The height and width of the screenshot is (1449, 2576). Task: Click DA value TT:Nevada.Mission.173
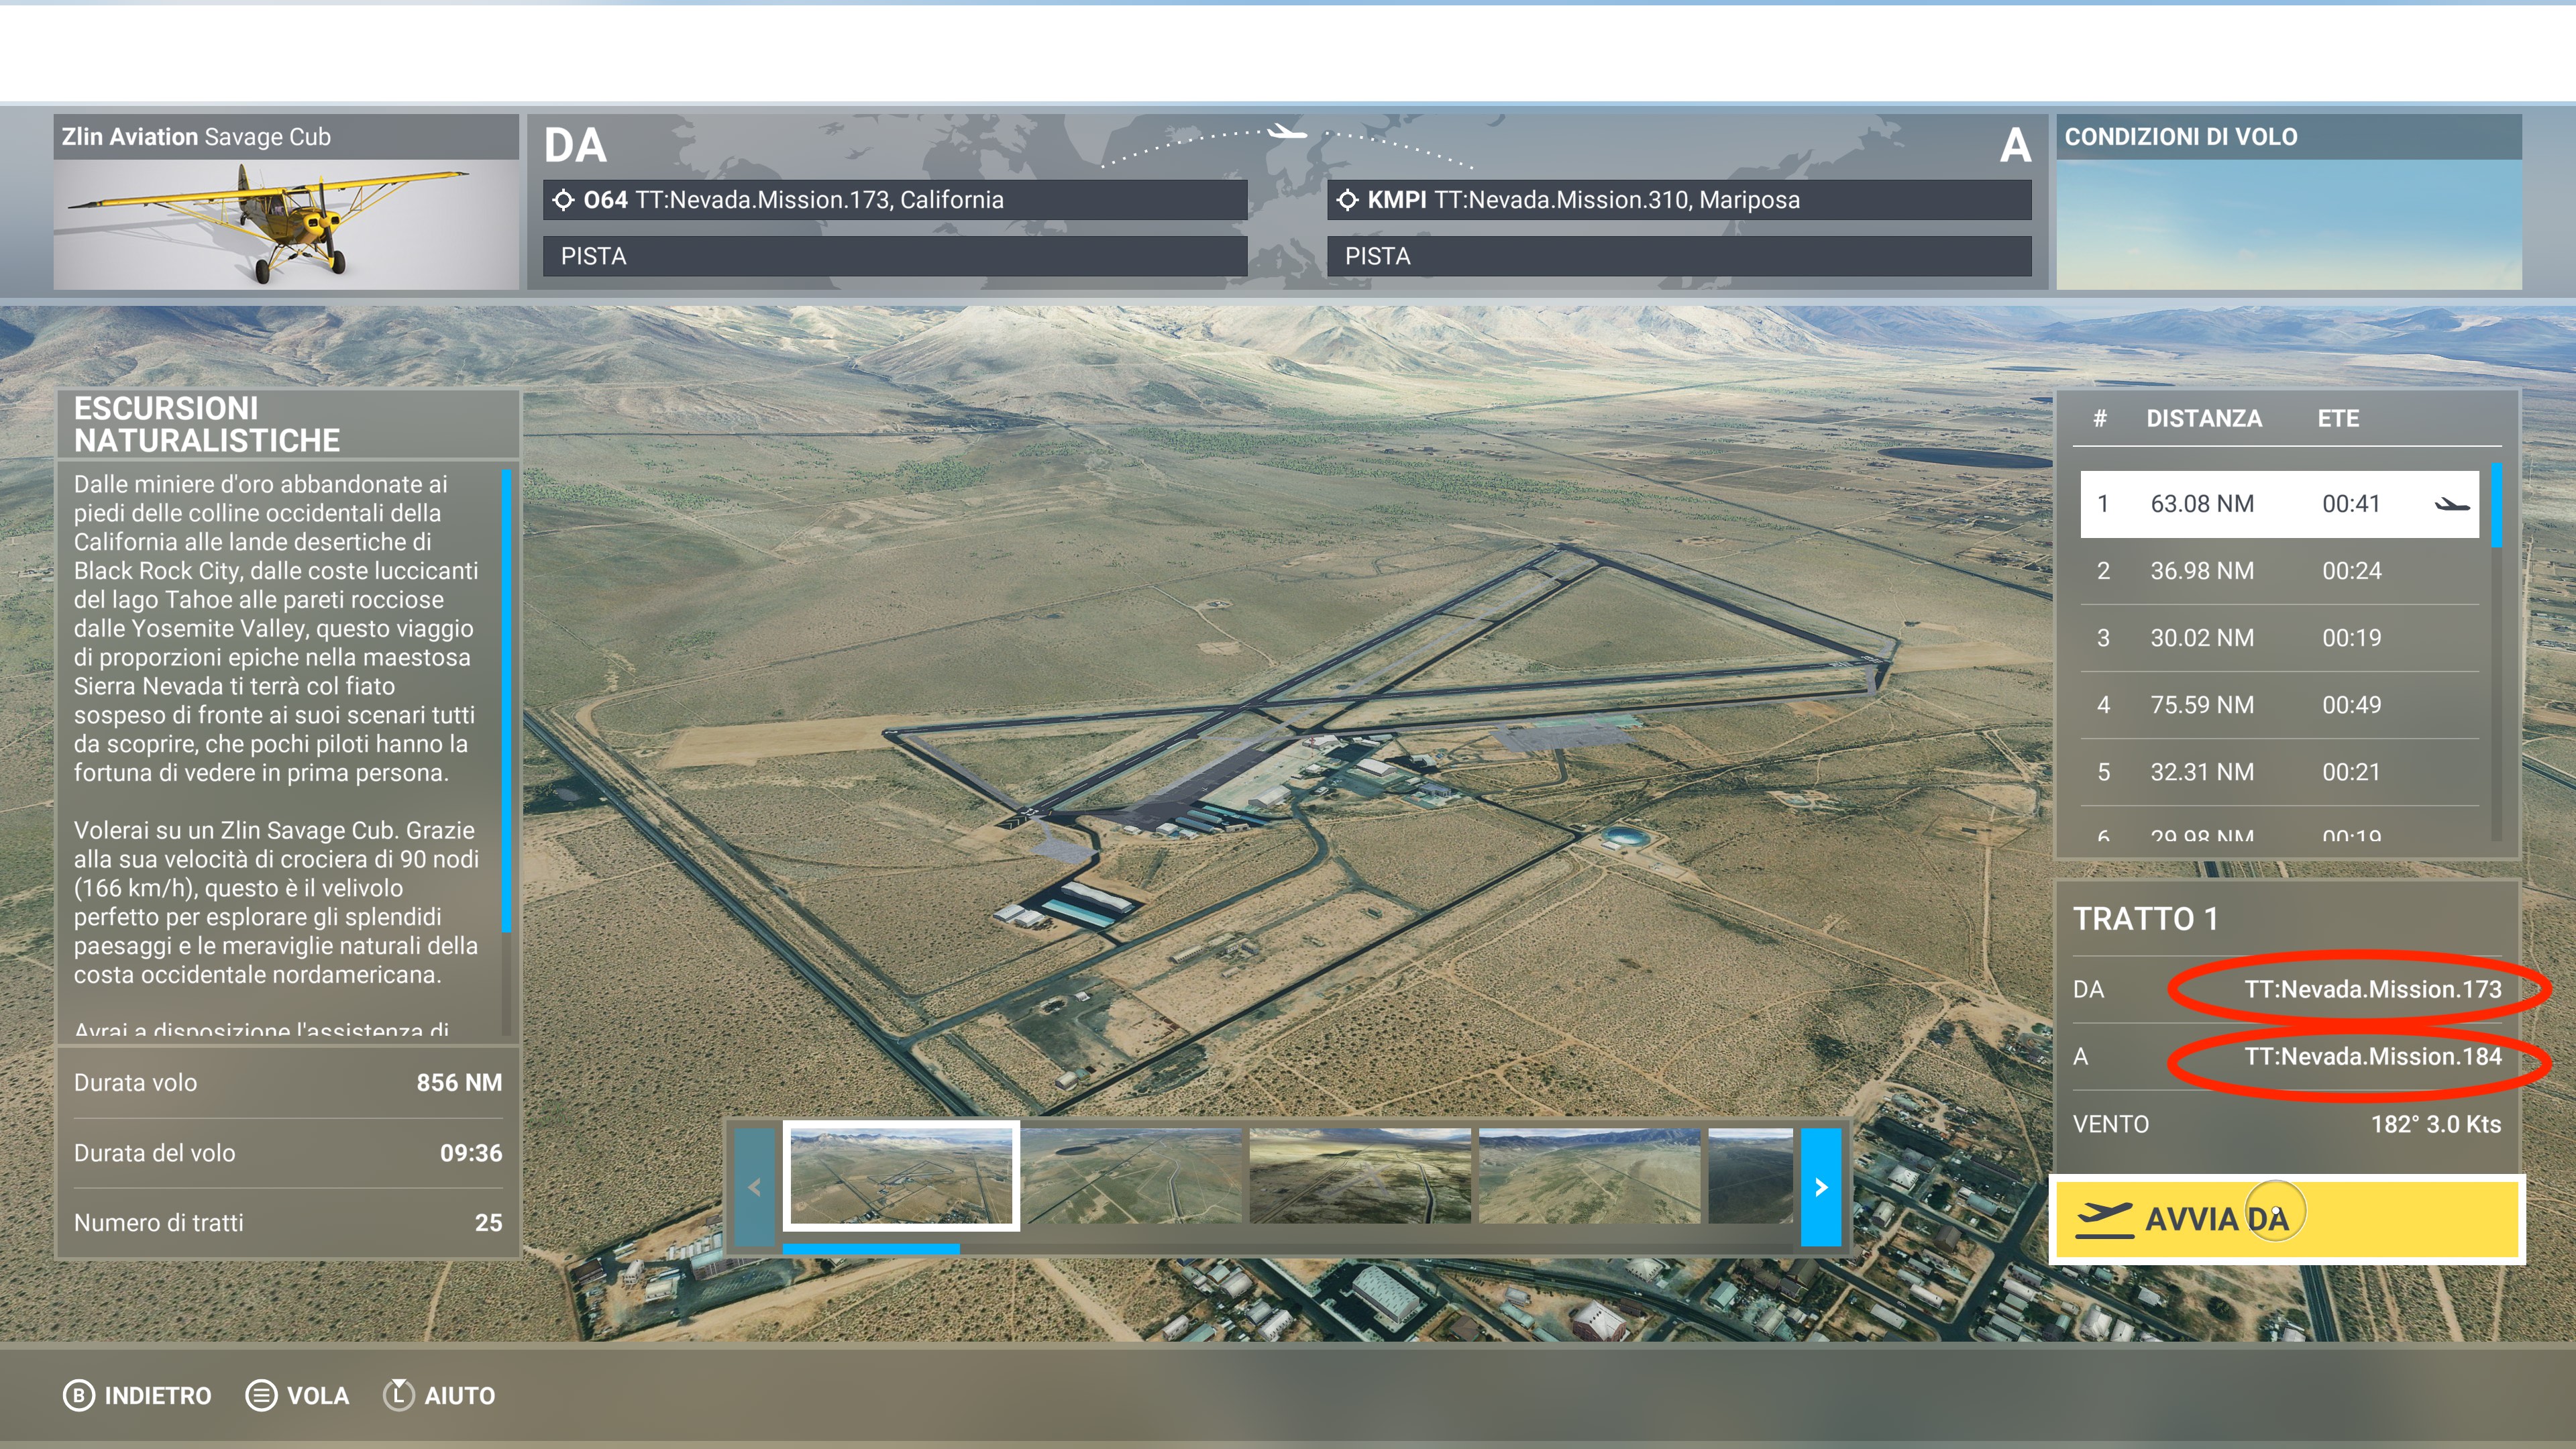point(2372,989)
